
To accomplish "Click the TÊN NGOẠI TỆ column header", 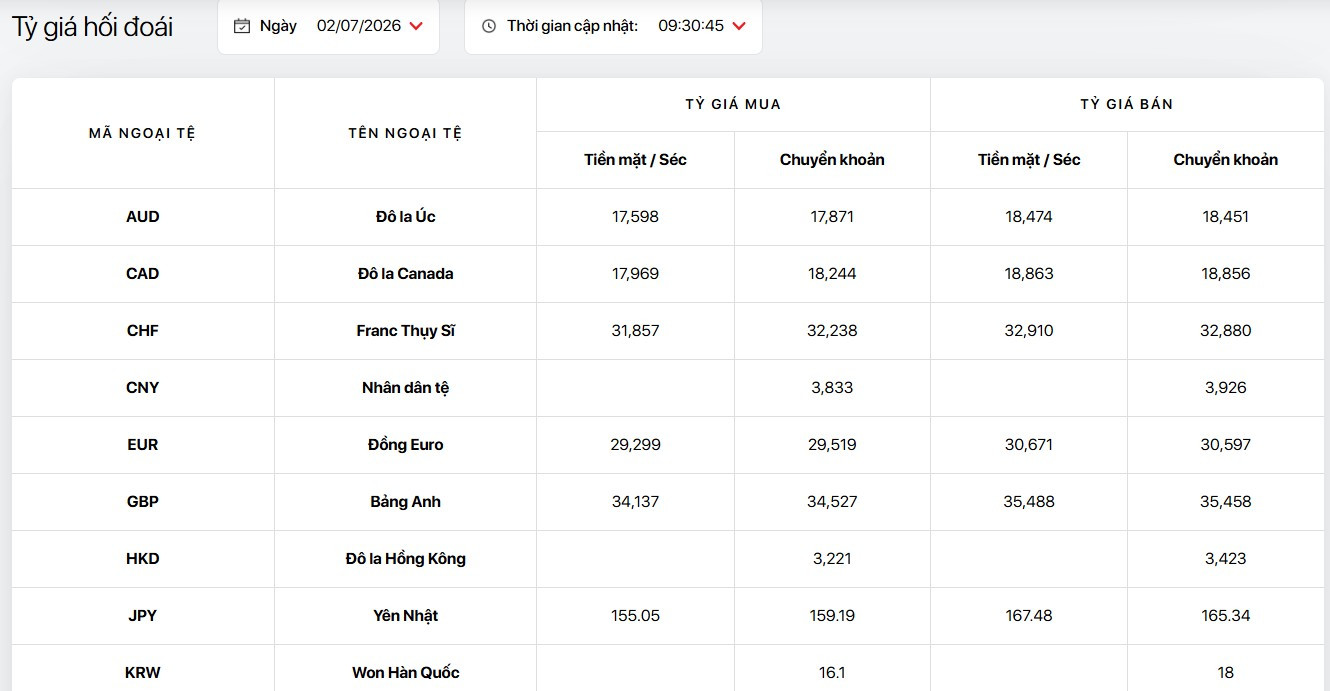I will pyautogui.click(x=405, y=133).
